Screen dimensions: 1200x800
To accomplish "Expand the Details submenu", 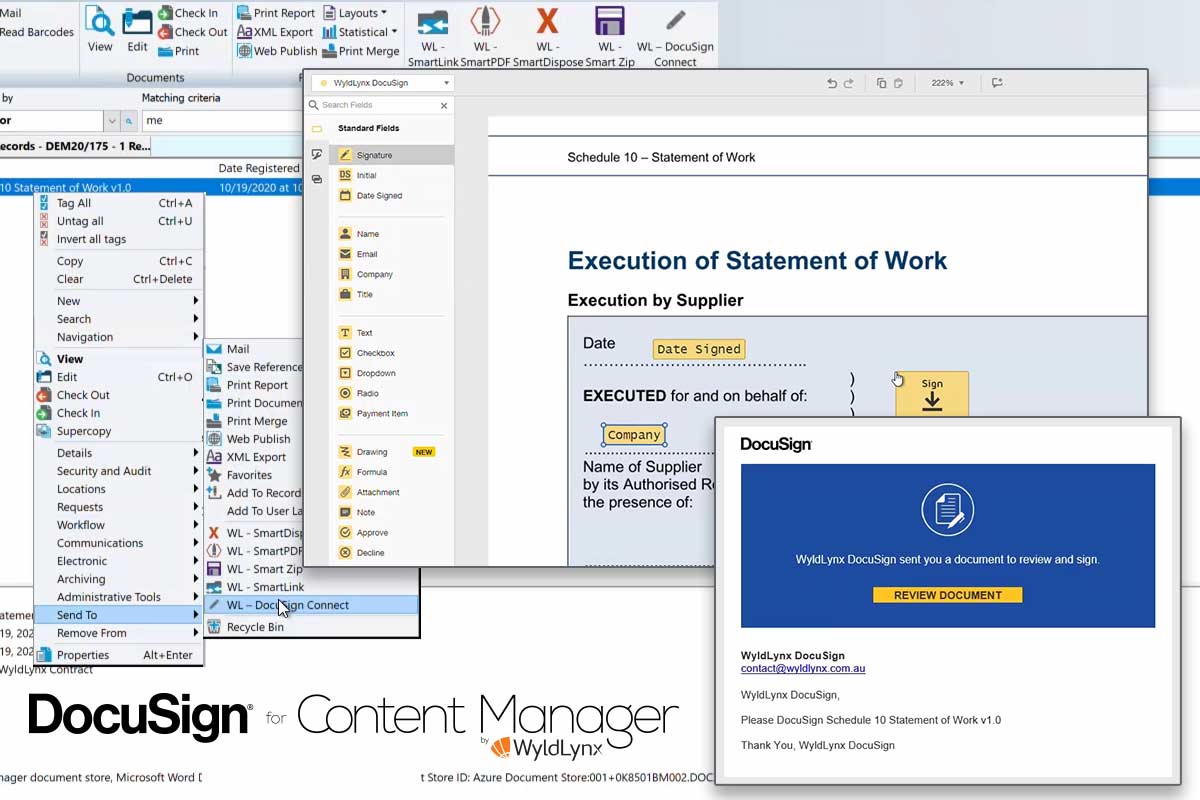I will point(119,453).
